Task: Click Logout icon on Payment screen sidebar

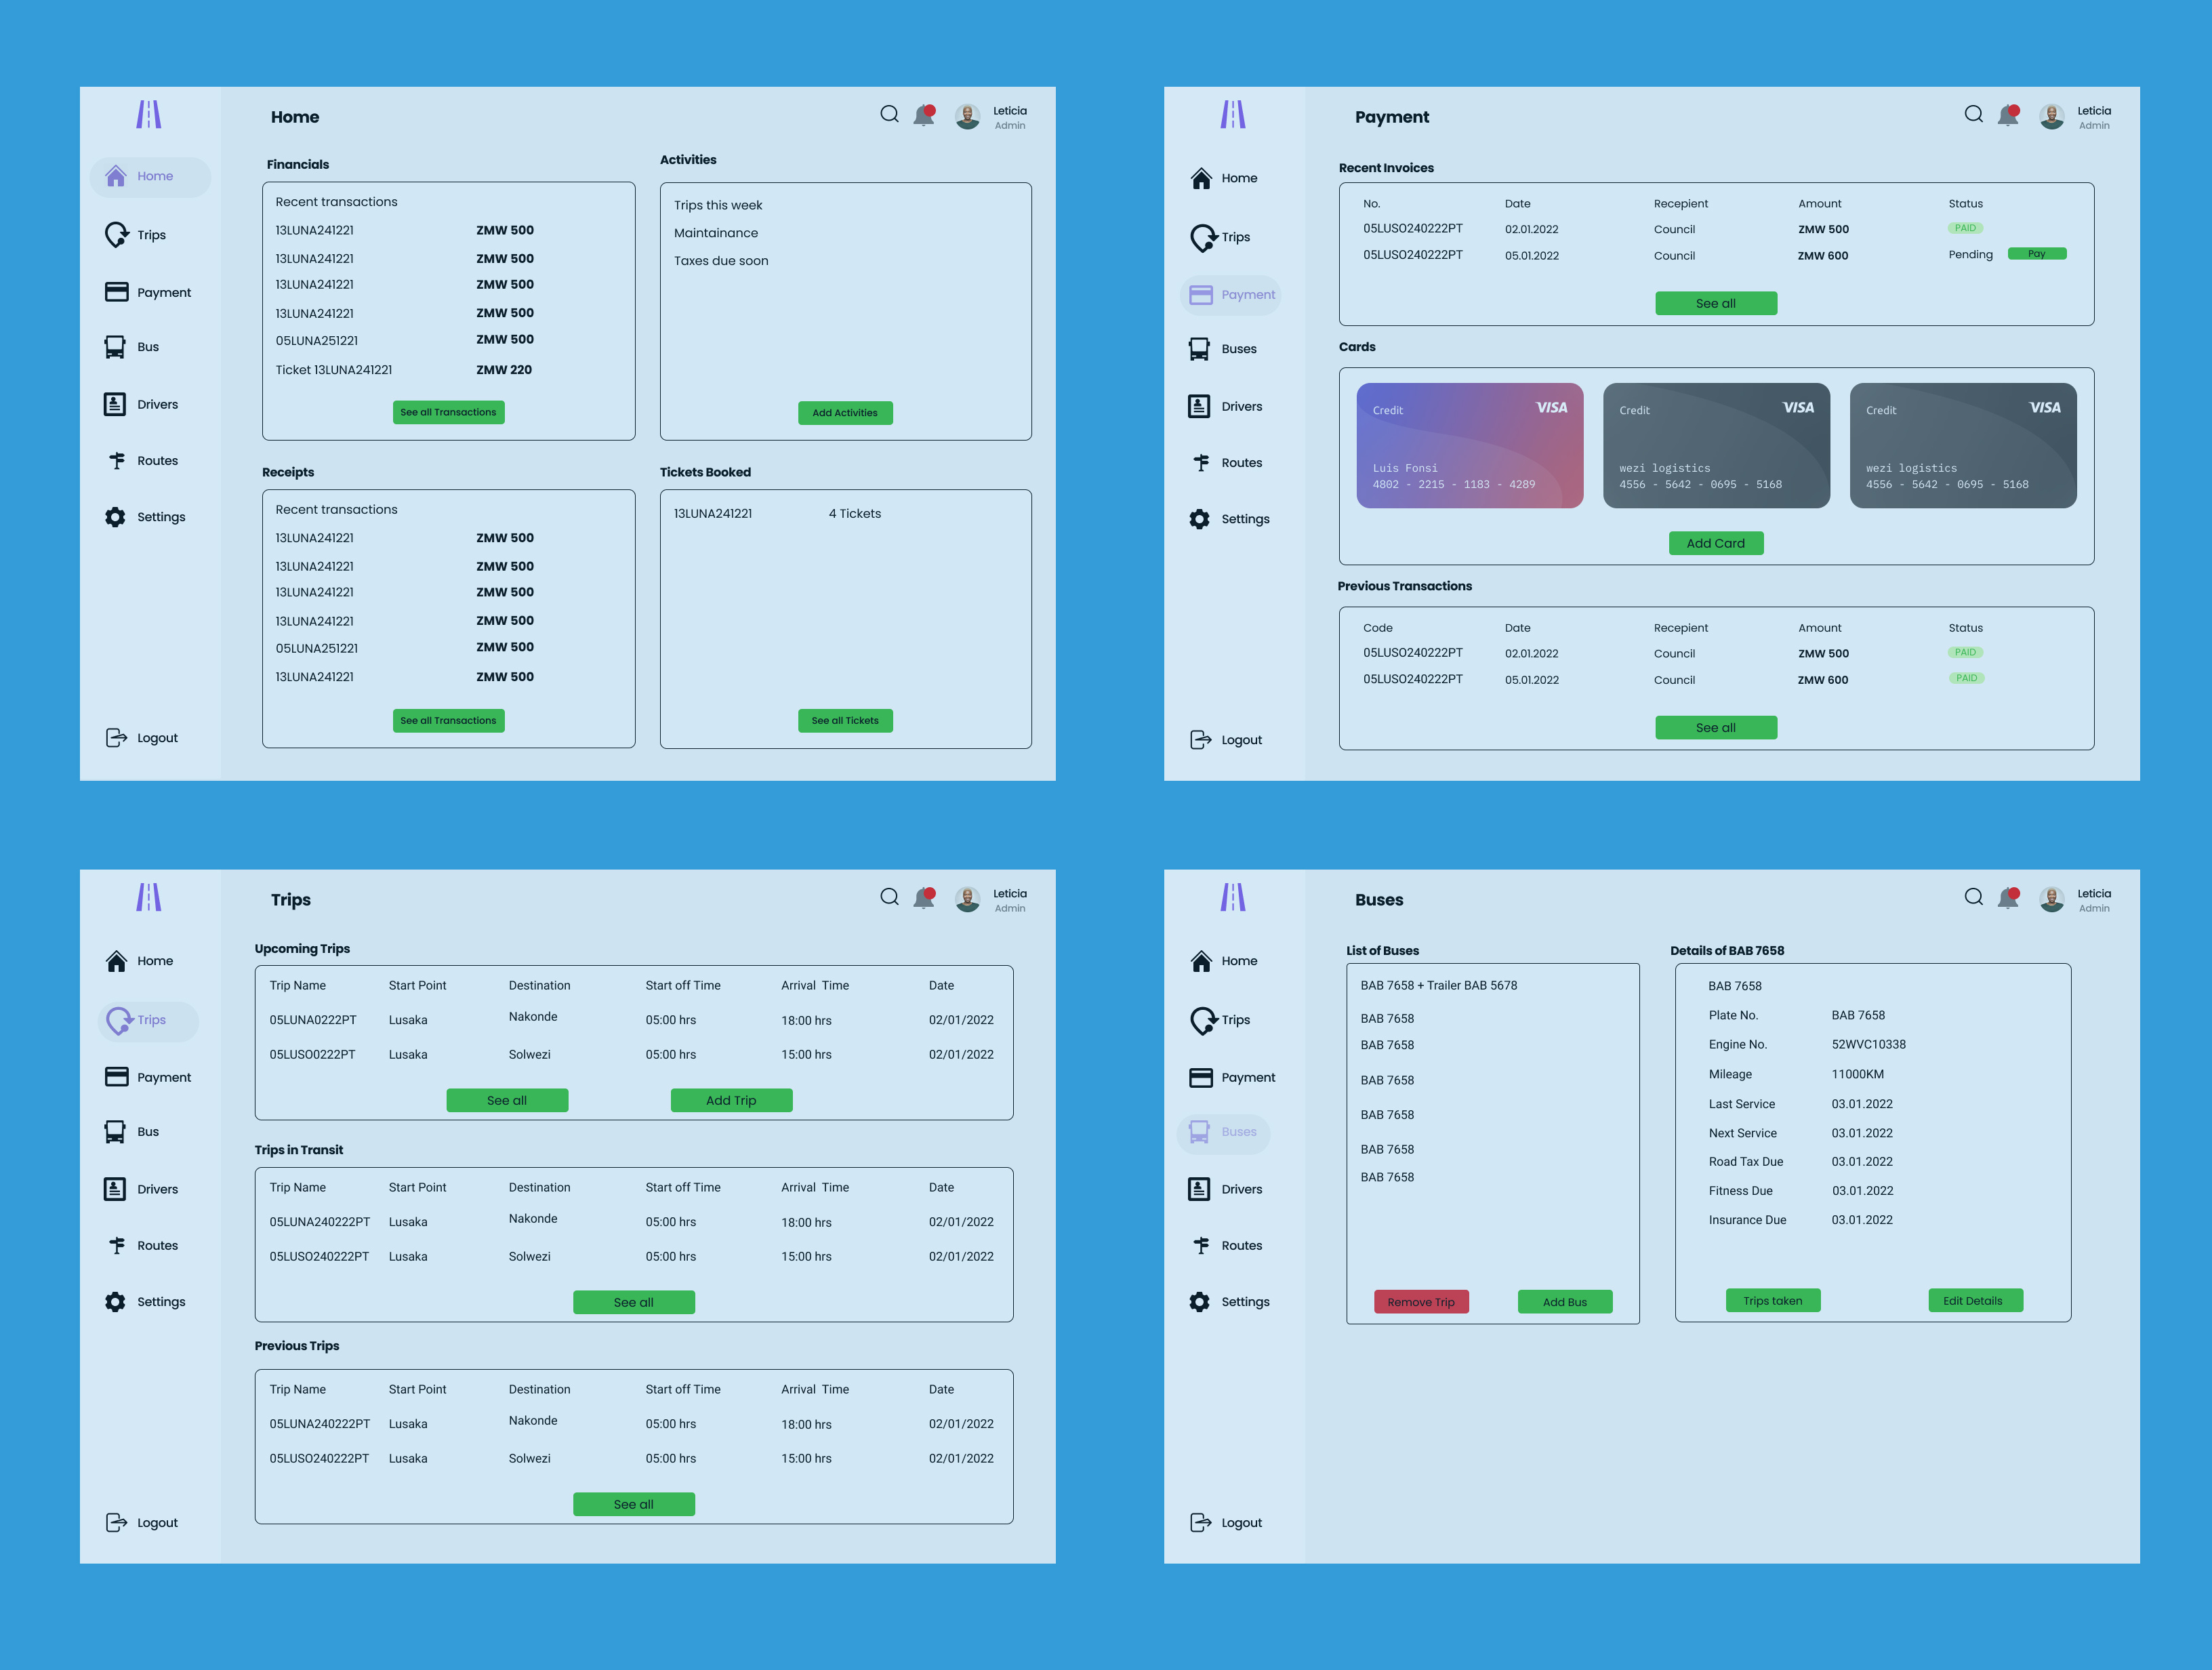Action: click(1200, 740)
